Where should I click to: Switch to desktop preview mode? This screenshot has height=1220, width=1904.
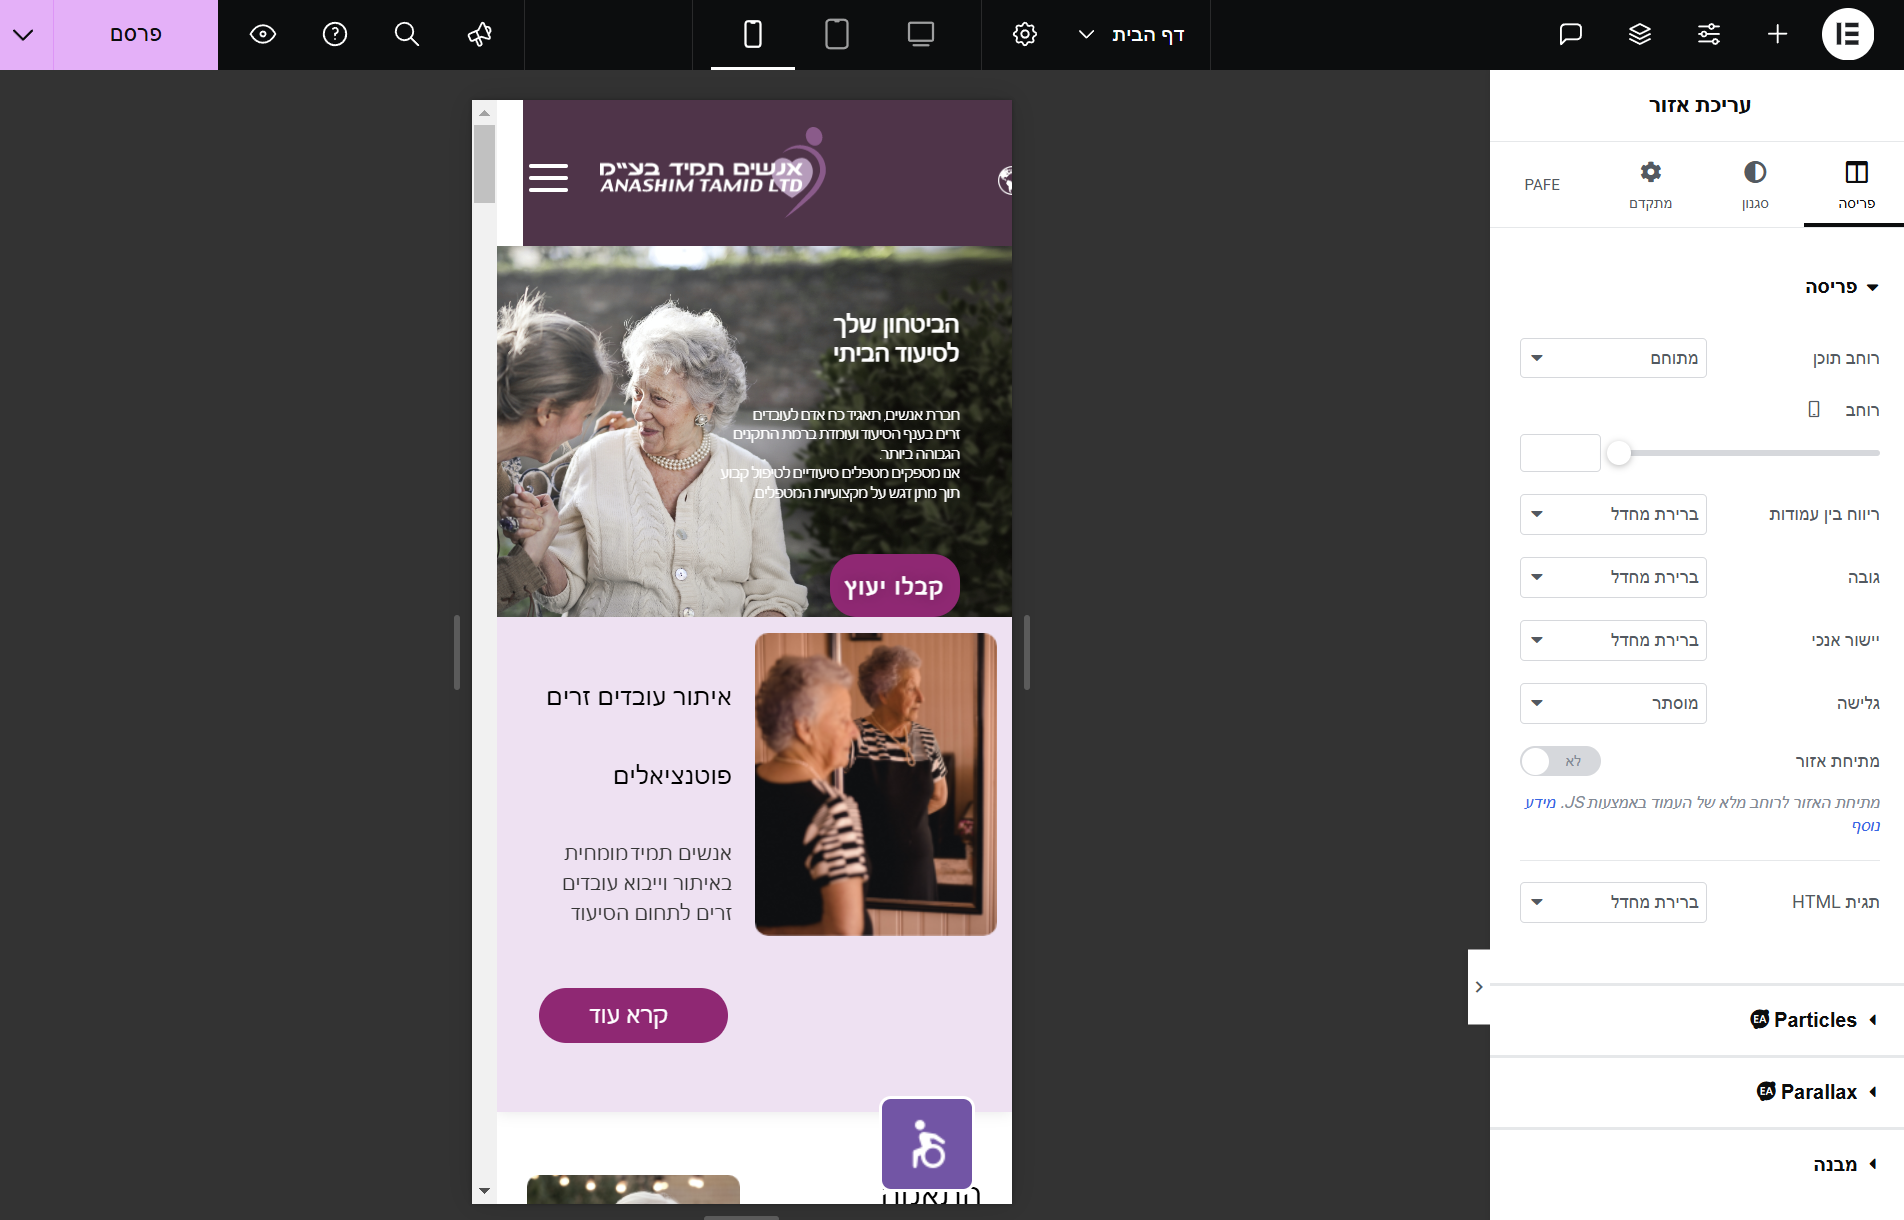click(921, 34)
